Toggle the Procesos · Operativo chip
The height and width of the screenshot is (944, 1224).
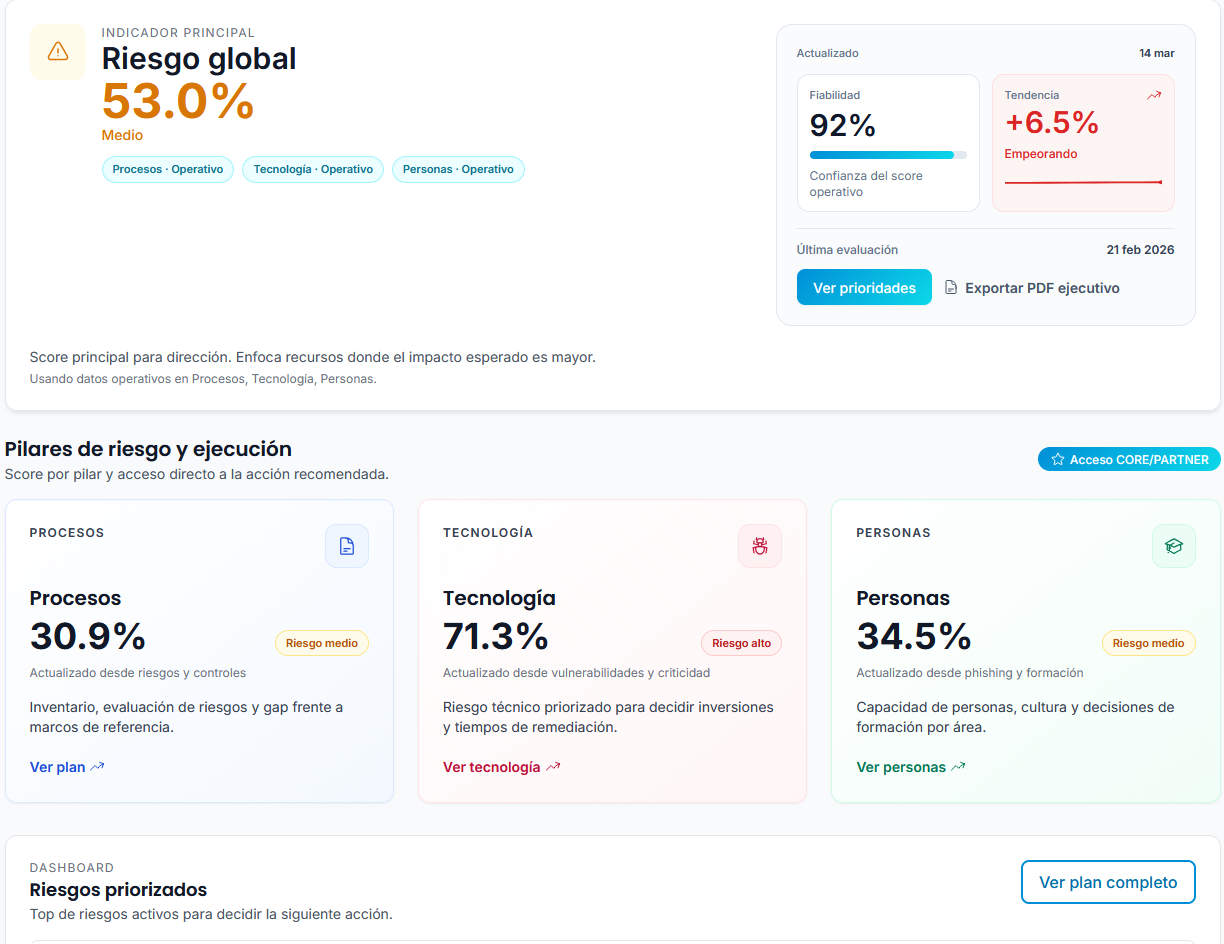(167, 169)
